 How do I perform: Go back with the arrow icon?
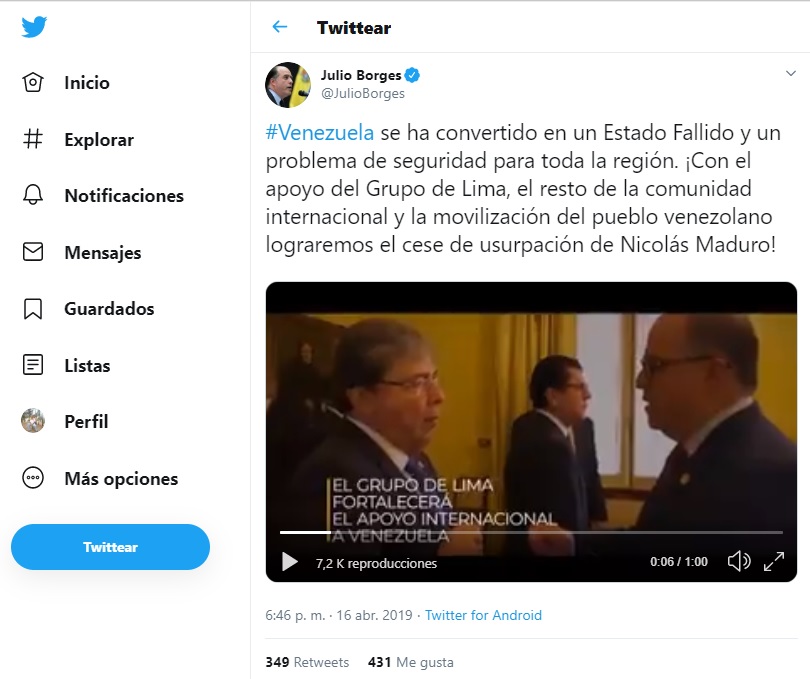tap(279, 27)
